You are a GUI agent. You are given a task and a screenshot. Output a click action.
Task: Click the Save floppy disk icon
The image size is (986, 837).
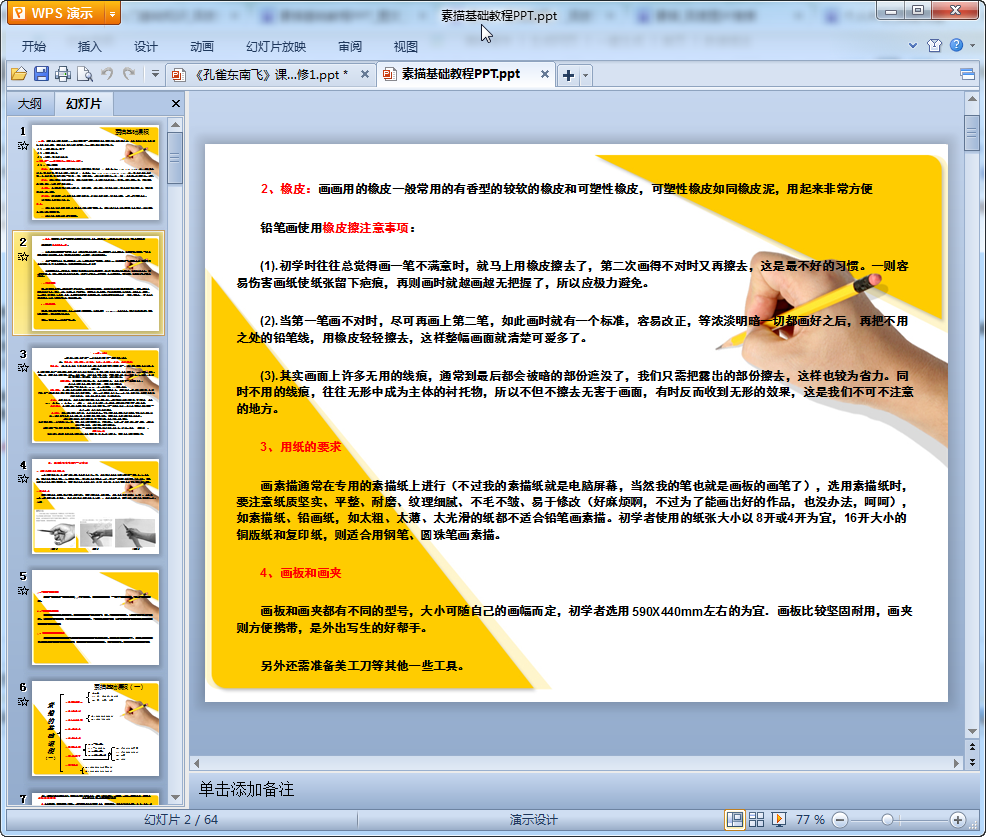(x=41, y=74)
